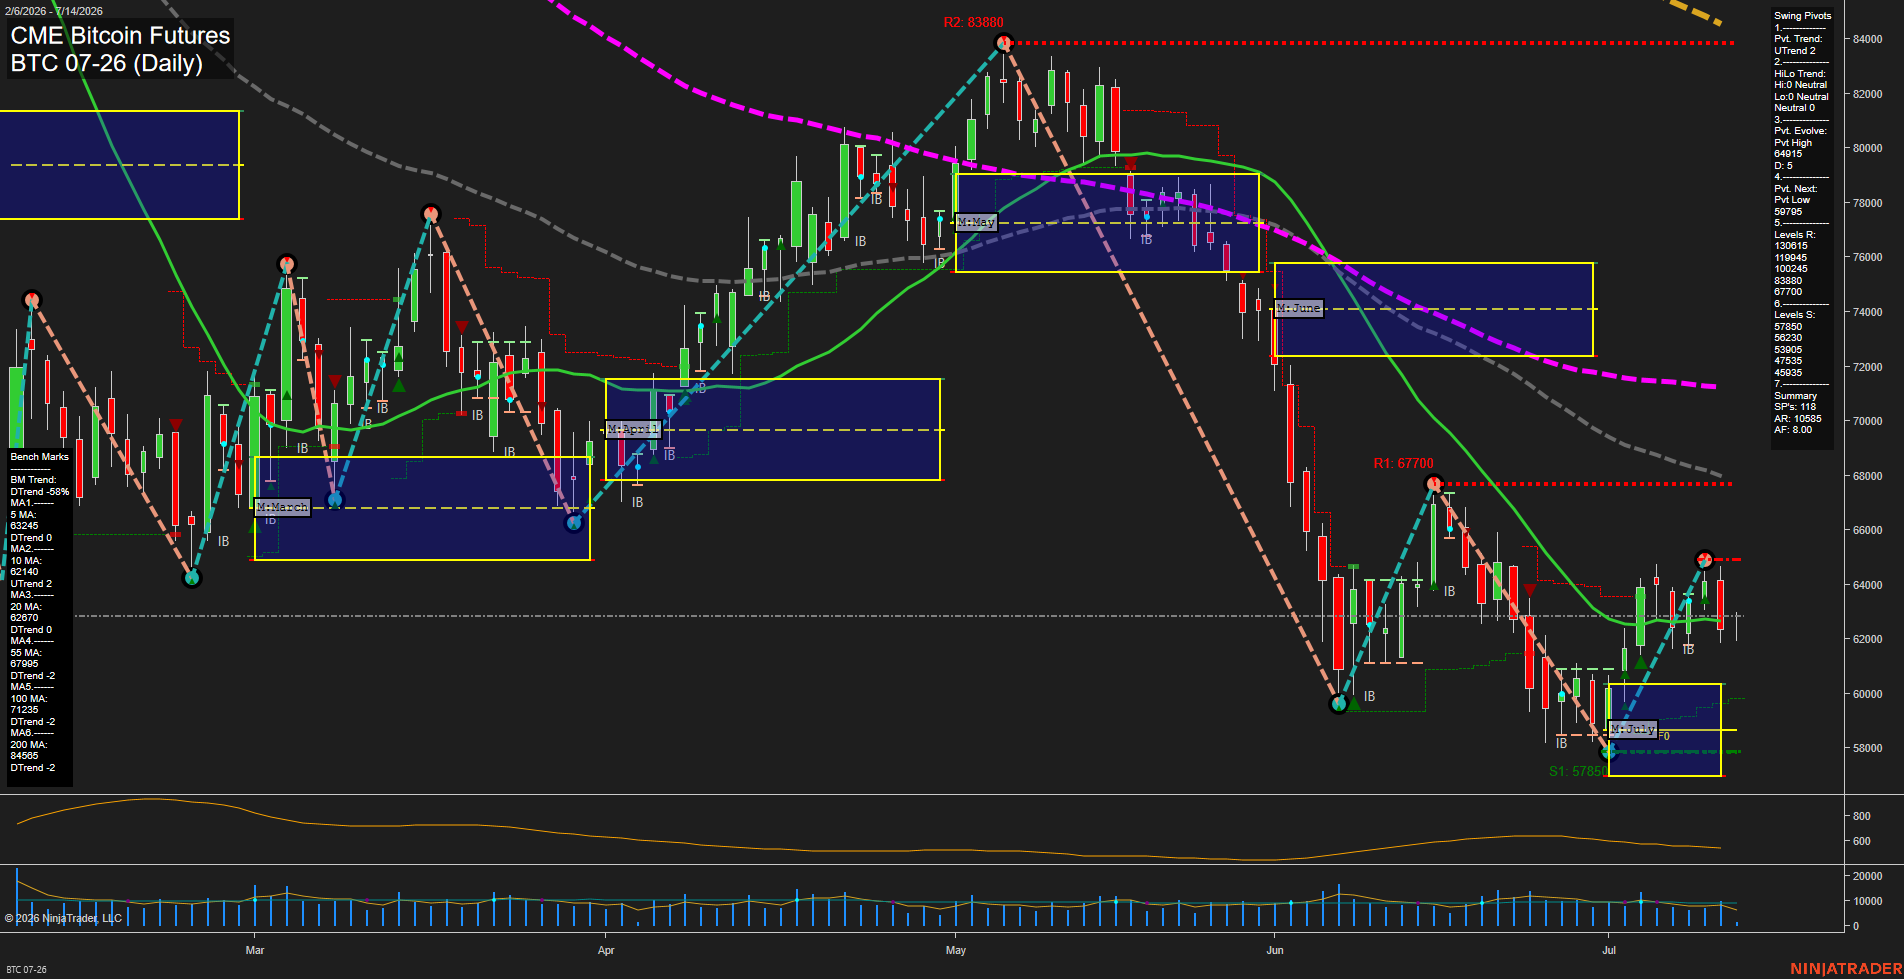Click the 10 MA value 62140
The image size is (1904, 979).
click(x=24, y=572)
